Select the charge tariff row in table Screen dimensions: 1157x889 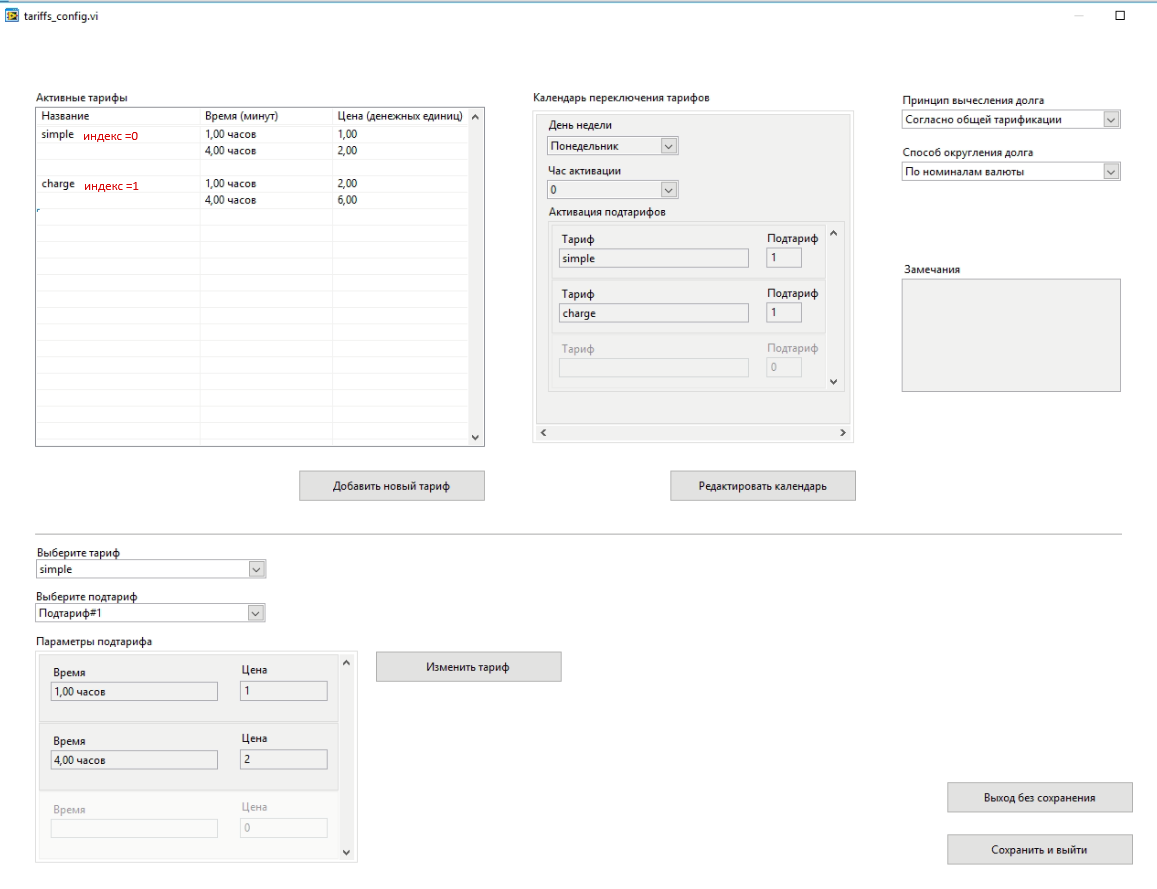tap(58, 184)
